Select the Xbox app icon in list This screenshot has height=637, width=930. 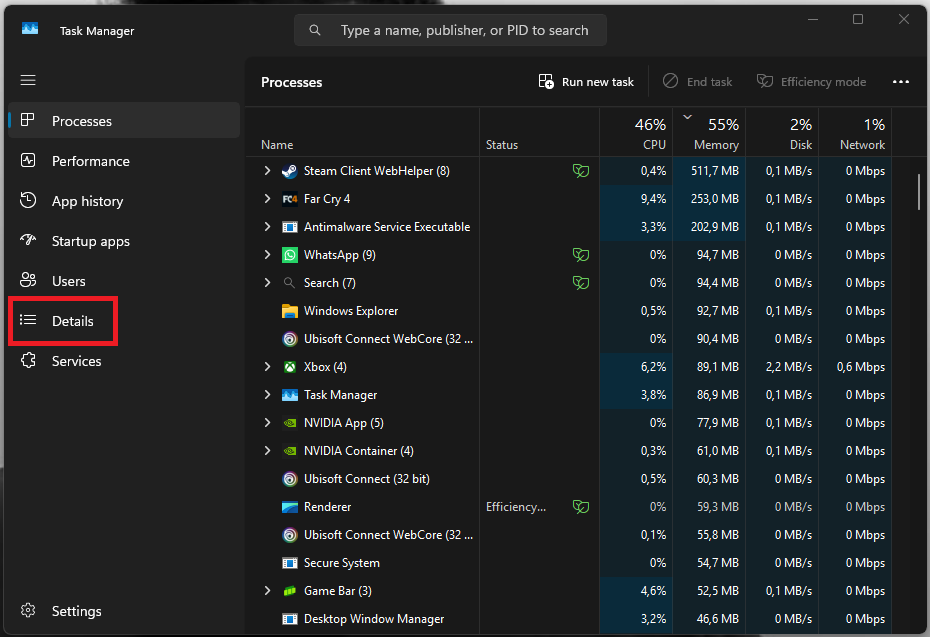click(289, 367)
